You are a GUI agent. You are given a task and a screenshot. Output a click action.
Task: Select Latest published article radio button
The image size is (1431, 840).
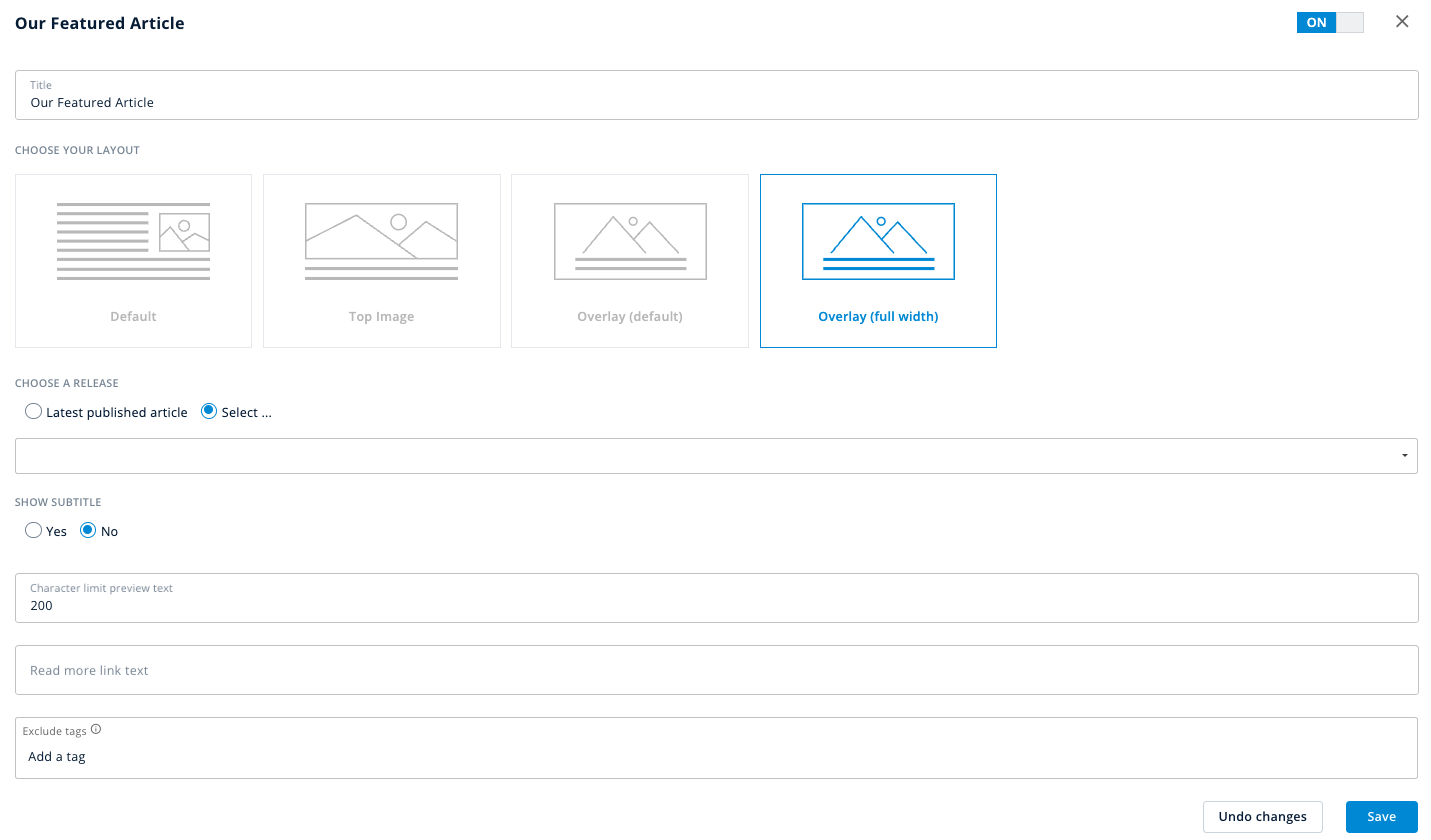[34, 411]
